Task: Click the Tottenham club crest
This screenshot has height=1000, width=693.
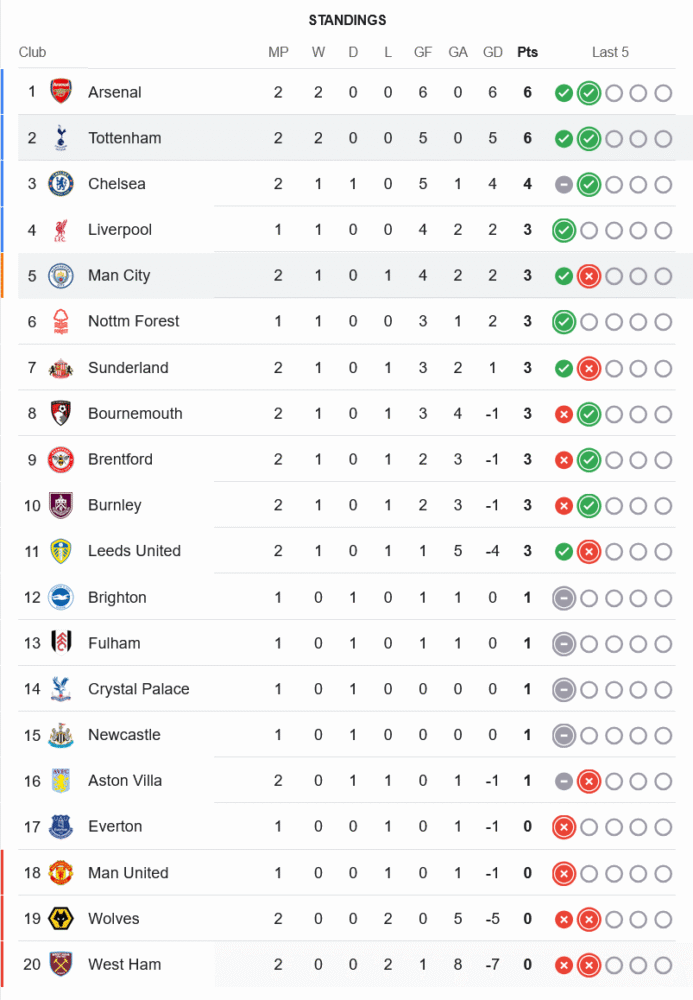Action: point(61,138)
